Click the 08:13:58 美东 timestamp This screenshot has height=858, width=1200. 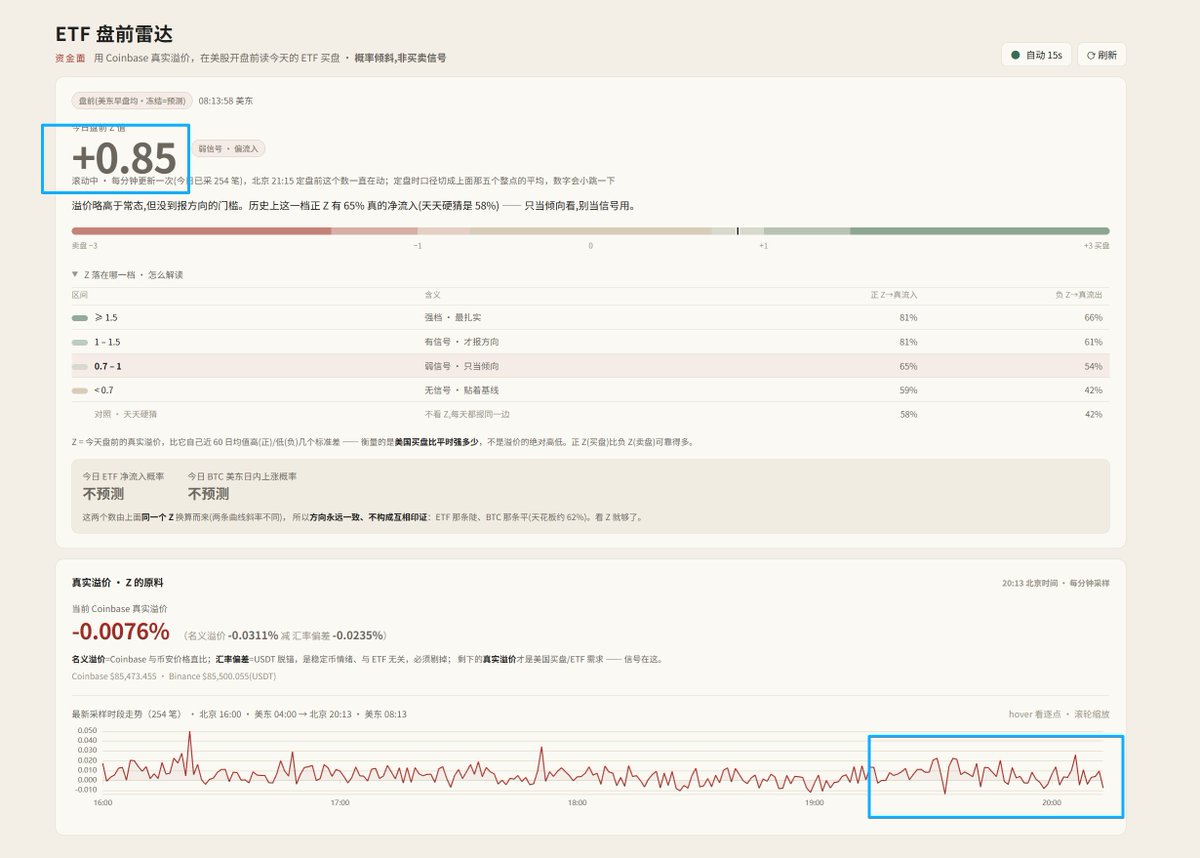pyautogui.click(x=226, y=101)
